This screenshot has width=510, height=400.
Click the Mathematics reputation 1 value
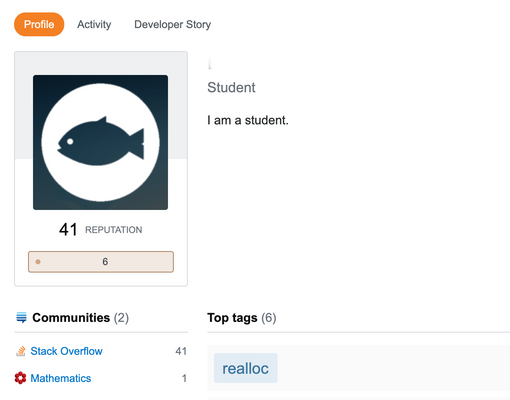coord(184,378)
